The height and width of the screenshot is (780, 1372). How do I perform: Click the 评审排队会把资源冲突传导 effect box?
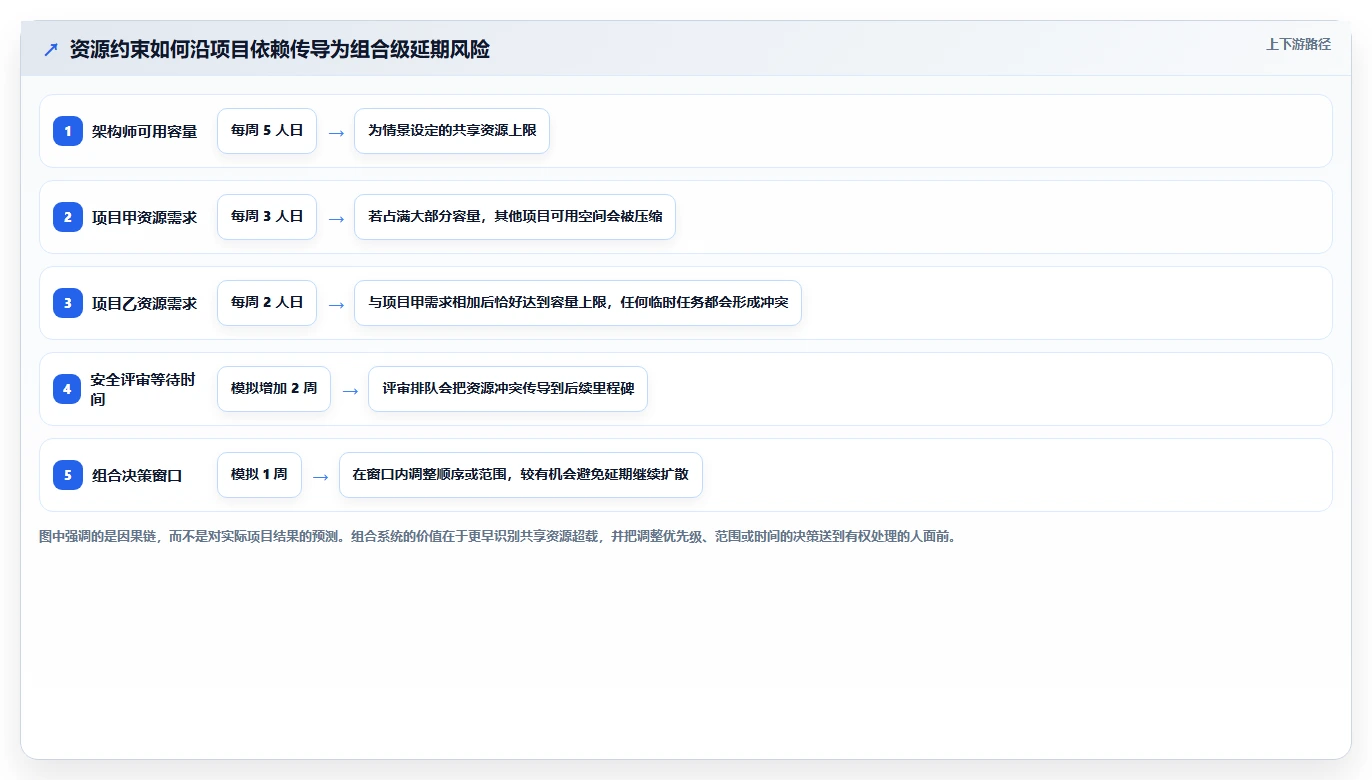point(508,389)
